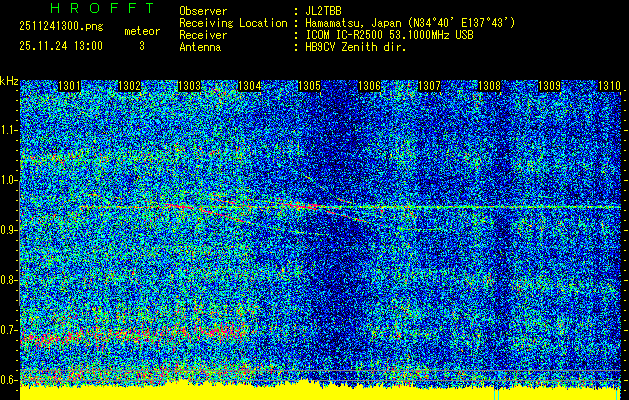Click the meteor count label
Screen dimensions: 629x400
click(141, 32)
